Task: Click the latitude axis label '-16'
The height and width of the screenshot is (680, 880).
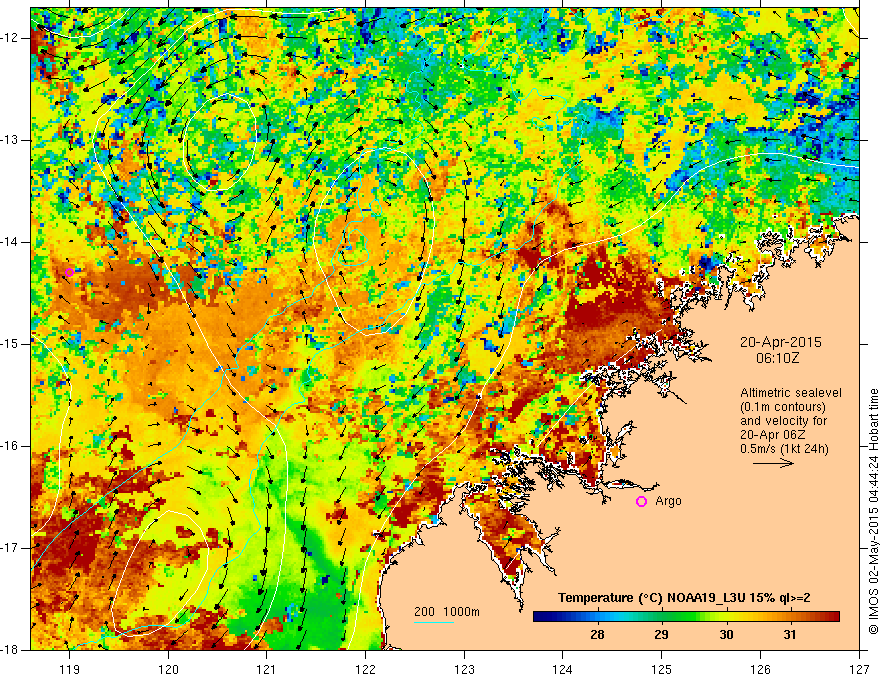Action: tap(11, 445)
